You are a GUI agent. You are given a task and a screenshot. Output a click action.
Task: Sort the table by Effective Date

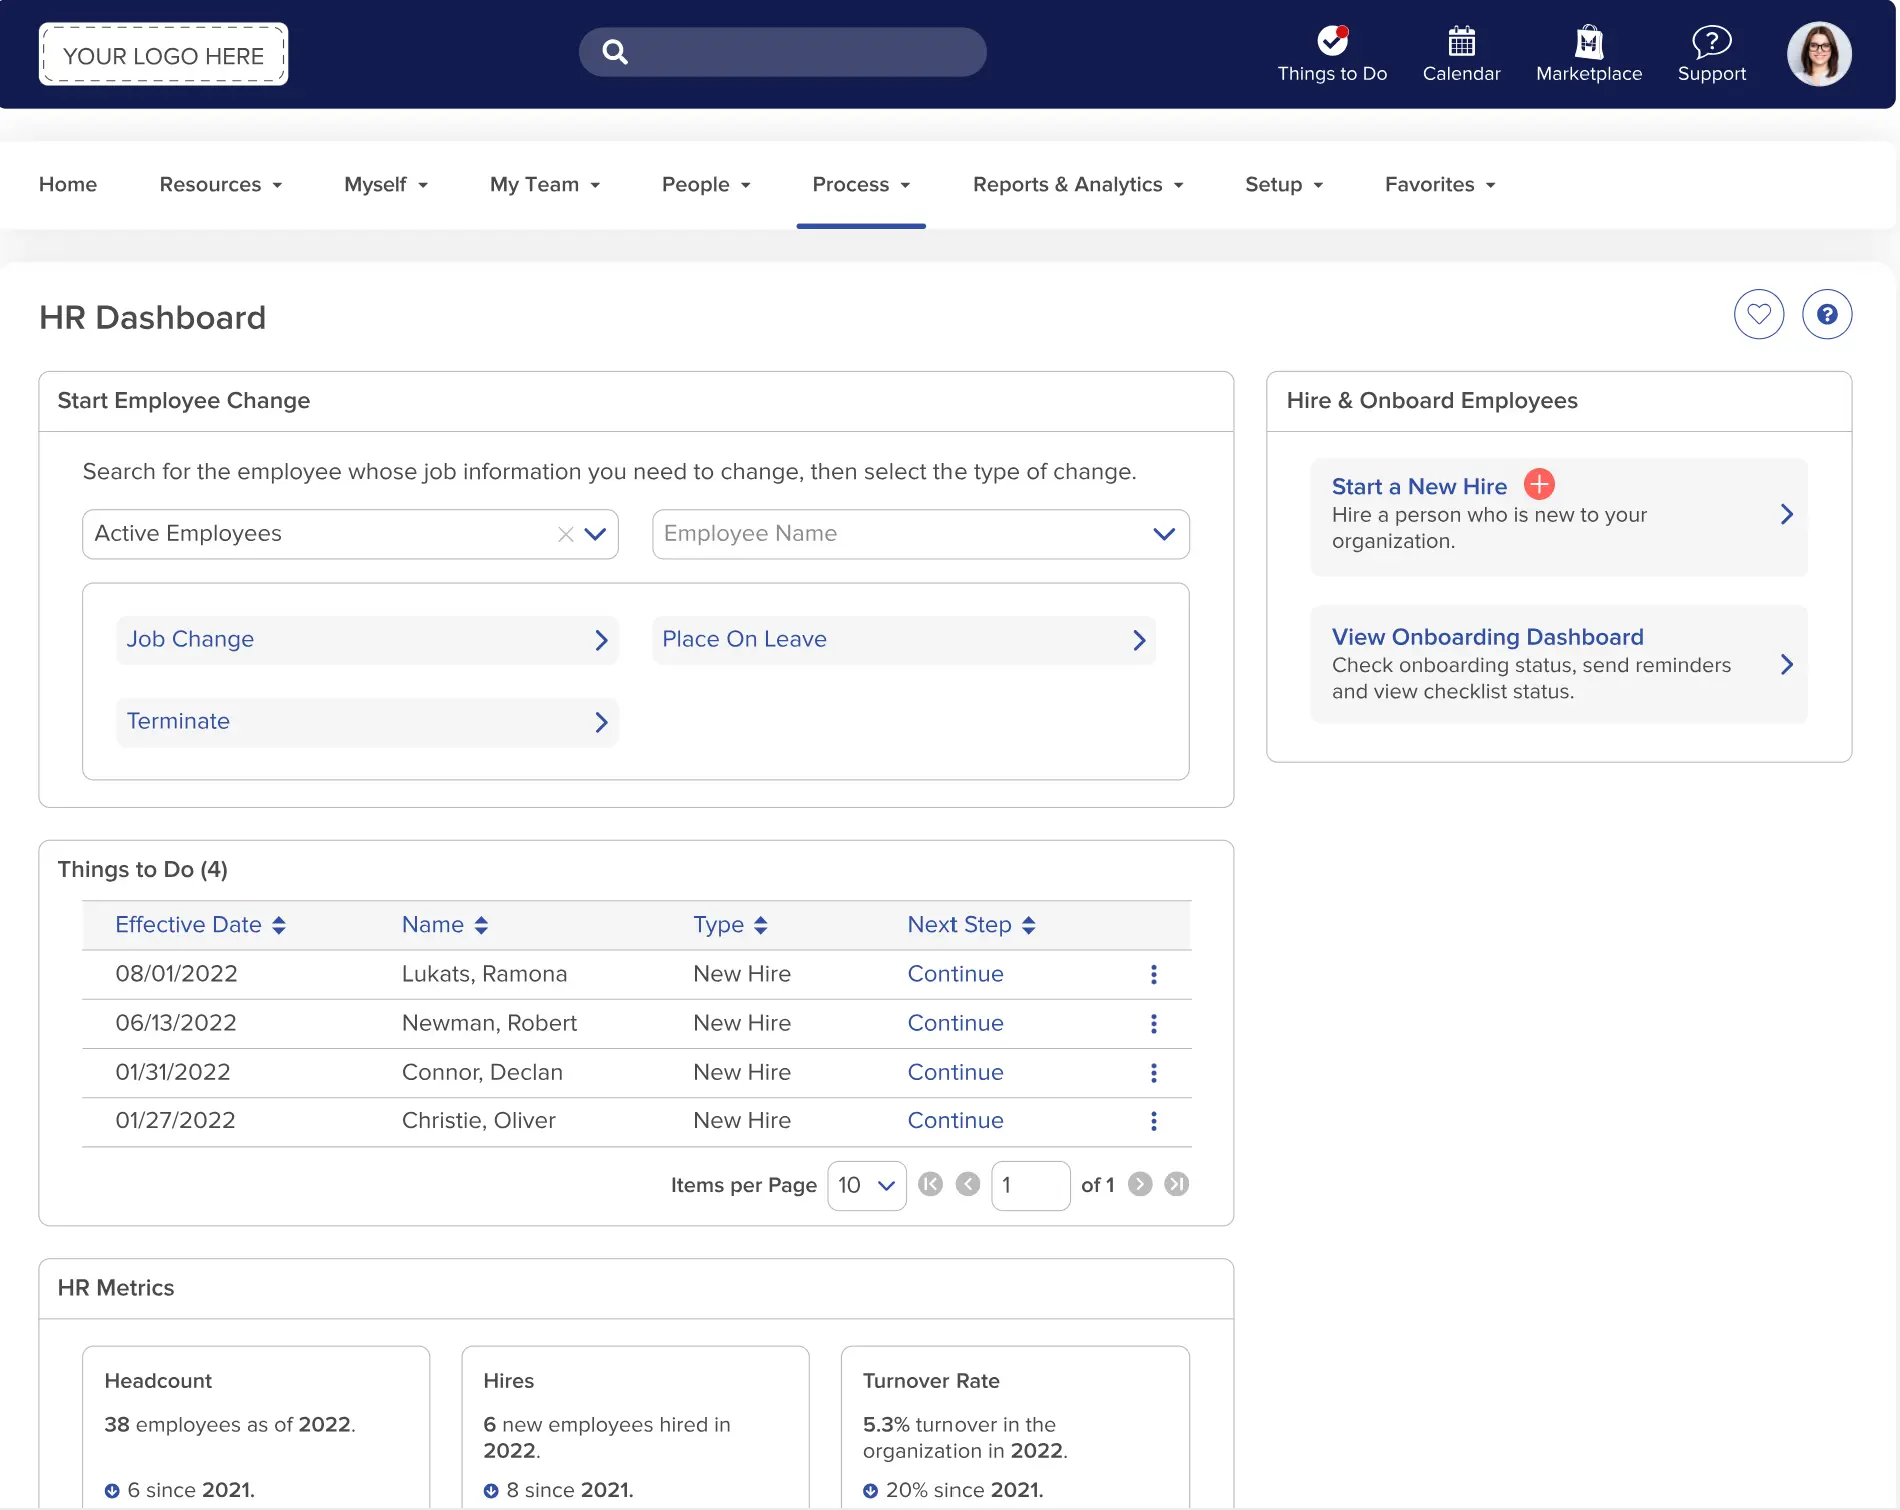[x=200, y=924]
